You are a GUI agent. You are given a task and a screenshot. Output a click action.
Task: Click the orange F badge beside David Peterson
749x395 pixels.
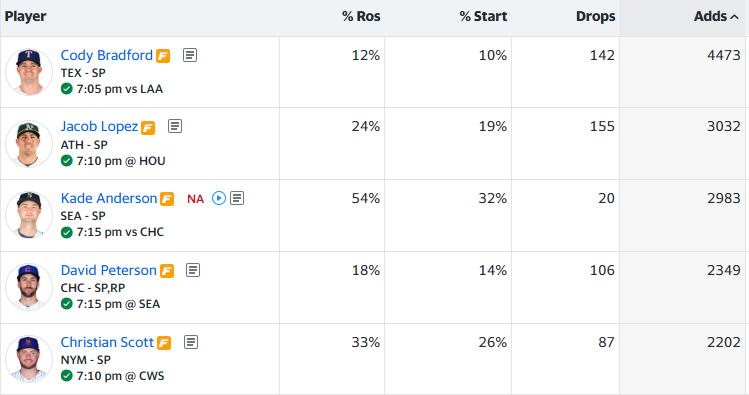pos(167,271)
